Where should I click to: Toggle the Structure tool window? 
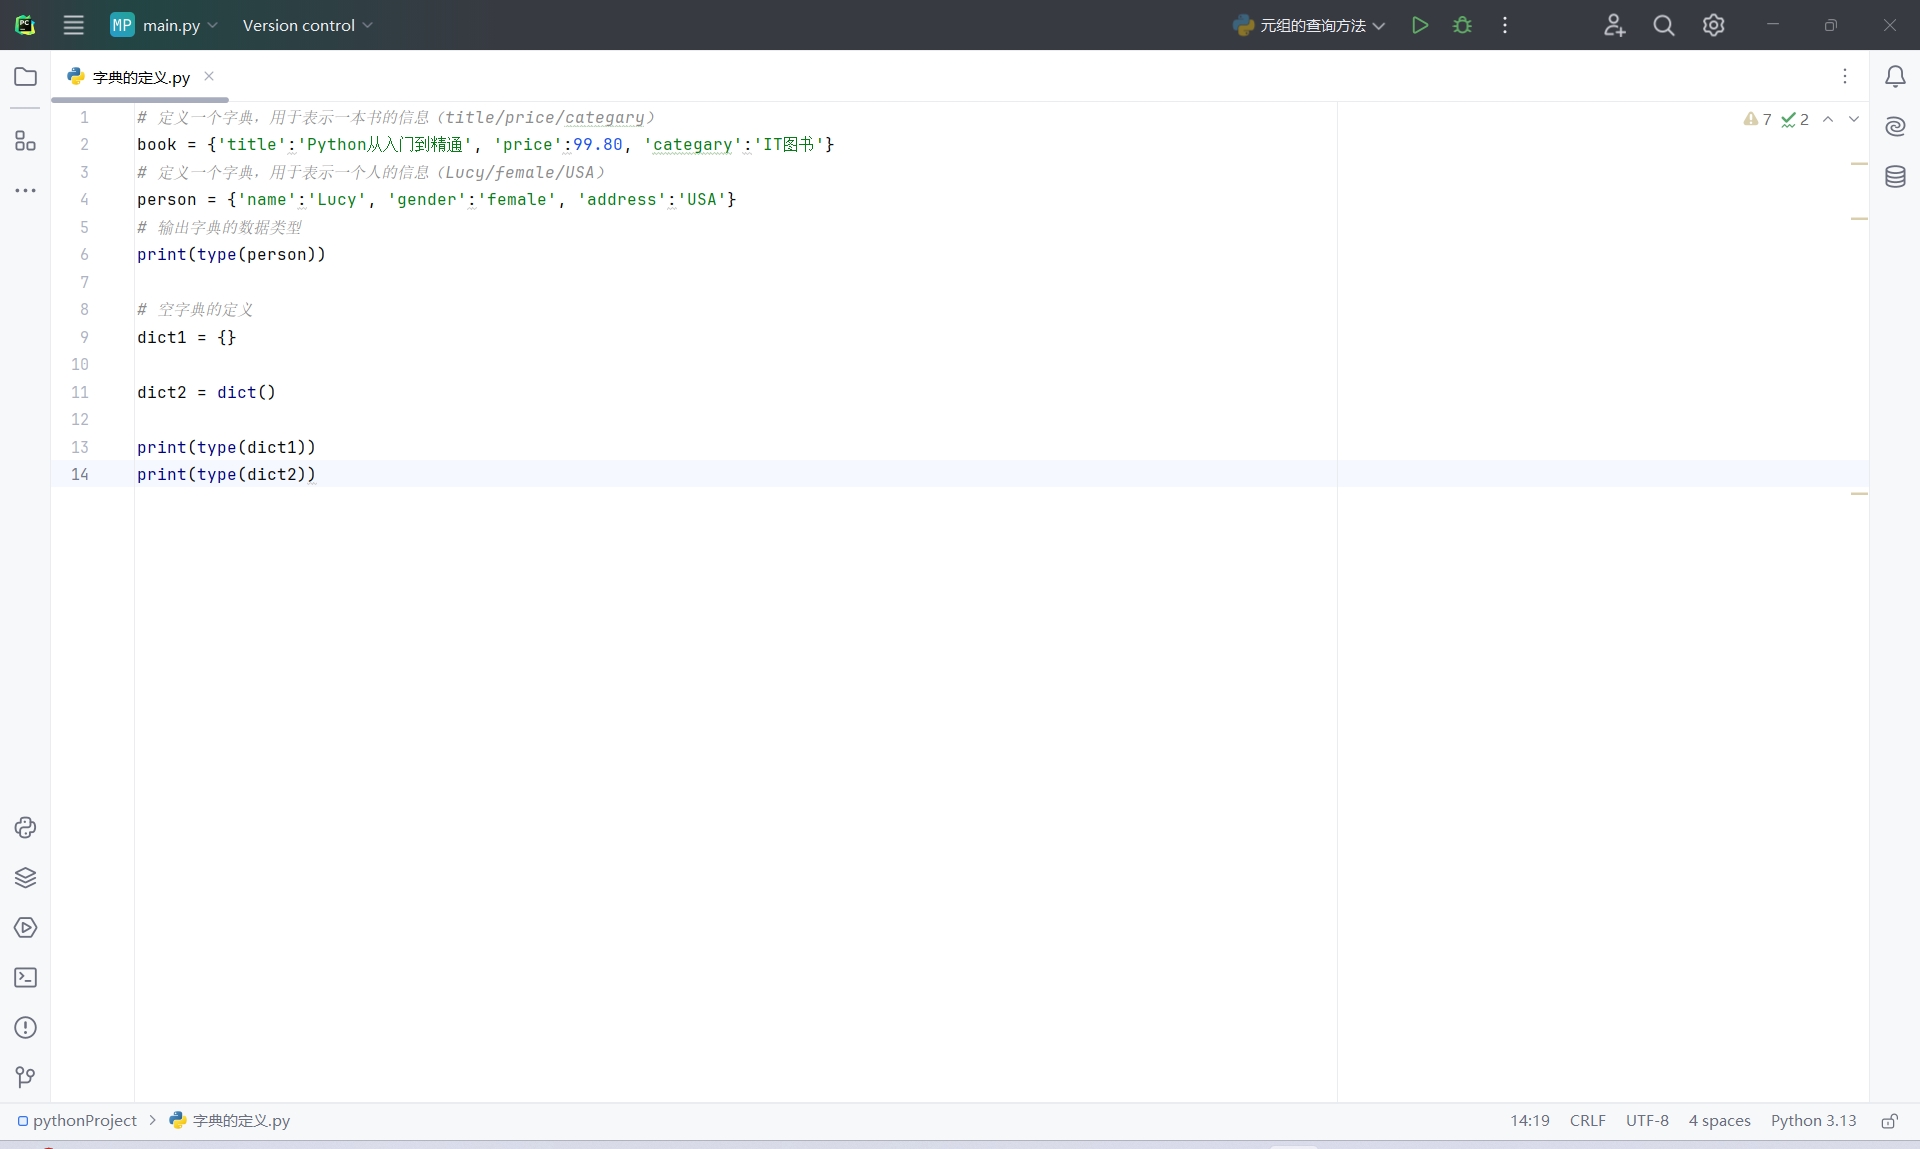pyautogui.click(x=25, y=141)
